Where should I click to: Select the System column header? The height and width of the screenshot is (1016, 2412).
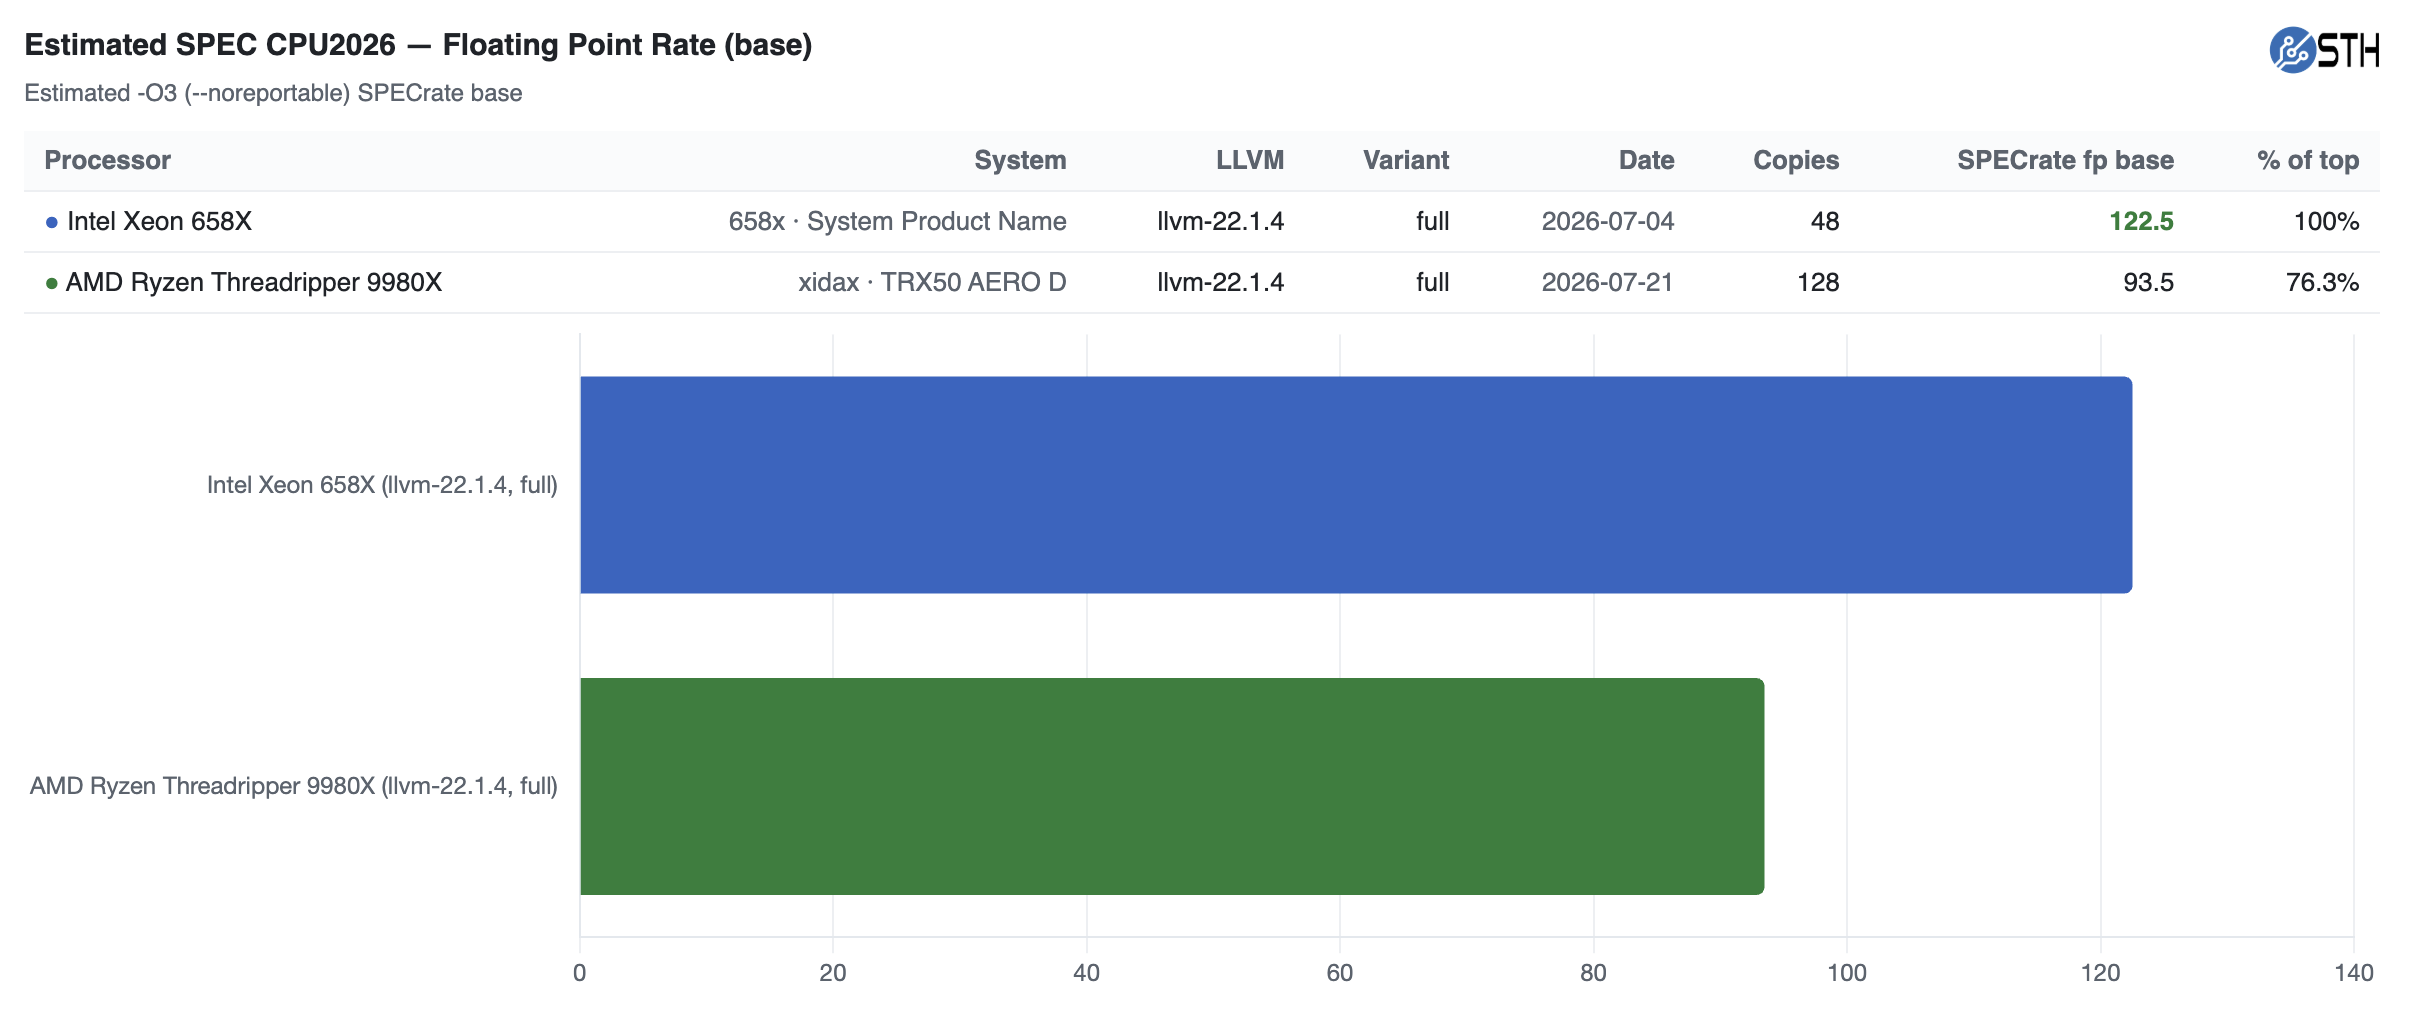[1020, 160]
